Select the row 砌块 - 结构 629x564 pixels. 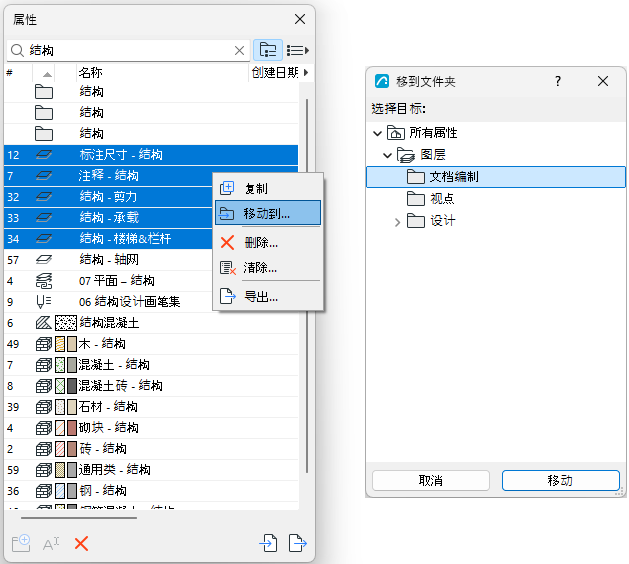[x=151, y=428]
